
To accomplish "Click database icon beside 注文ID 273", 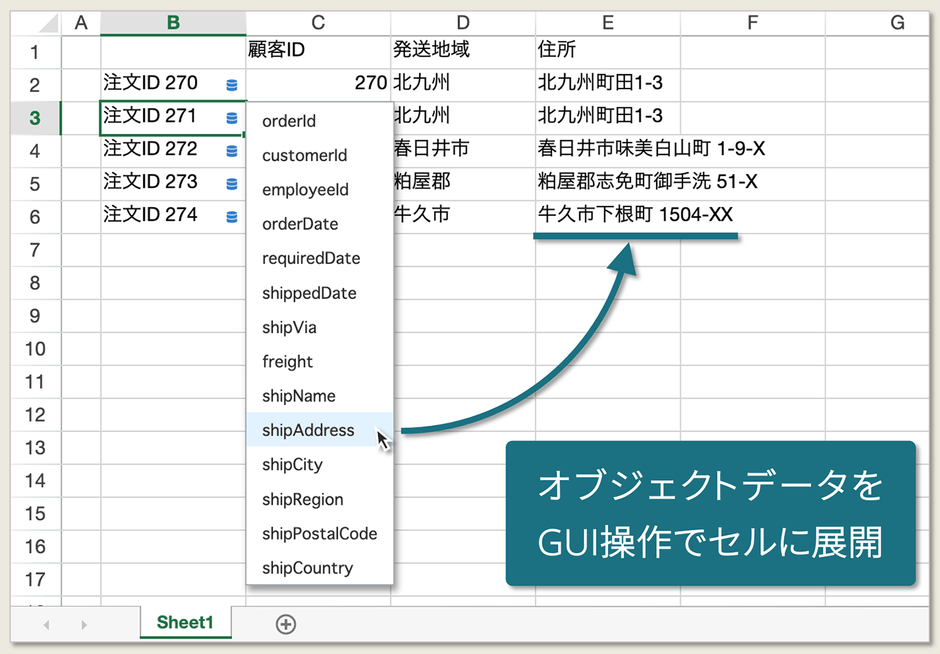I will point(232,184).
